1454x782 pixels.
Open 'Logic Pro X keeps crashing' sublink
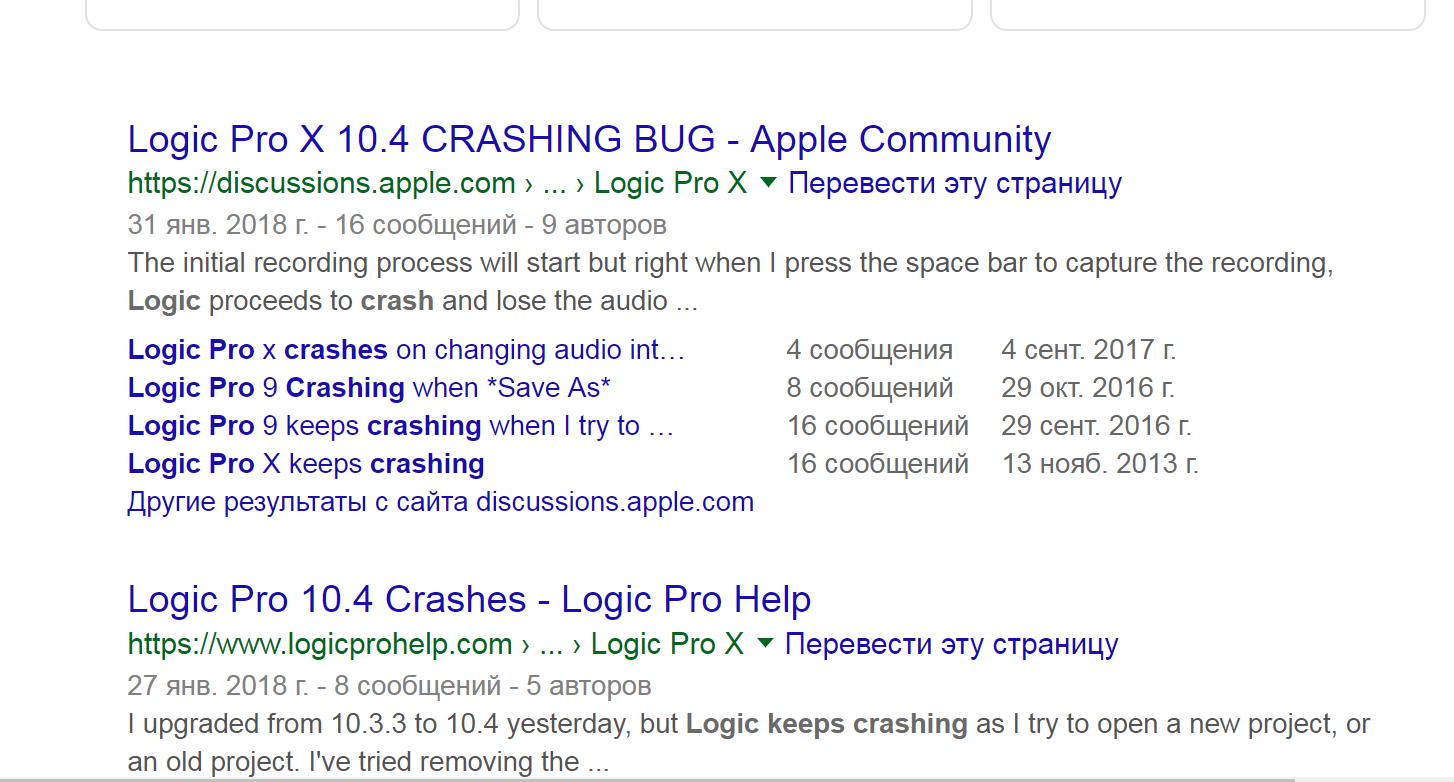(306, 464)
